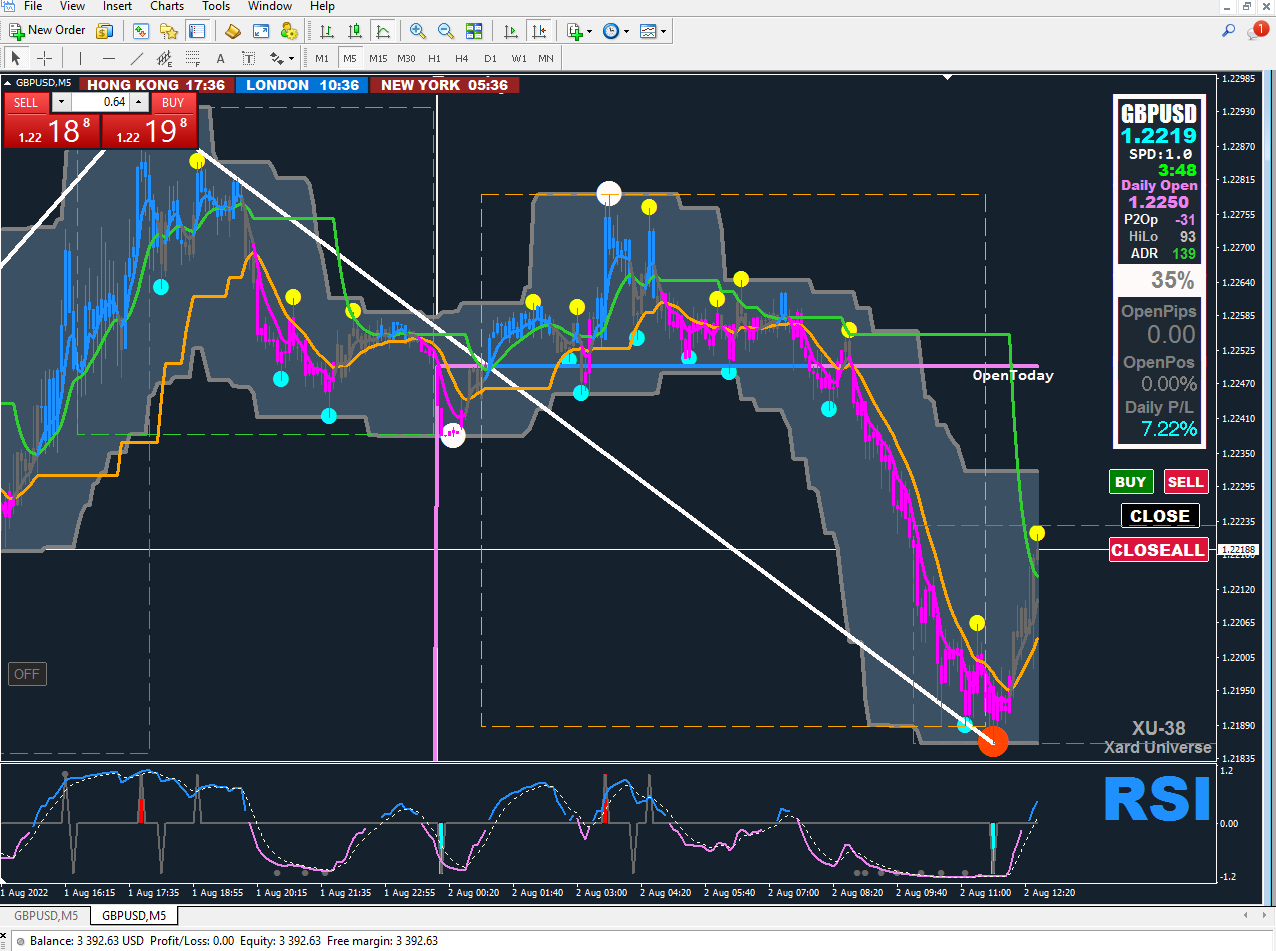Pick the Trendline drawing tool
This screenshot has width=1276, height=951.
click(137, 58)
